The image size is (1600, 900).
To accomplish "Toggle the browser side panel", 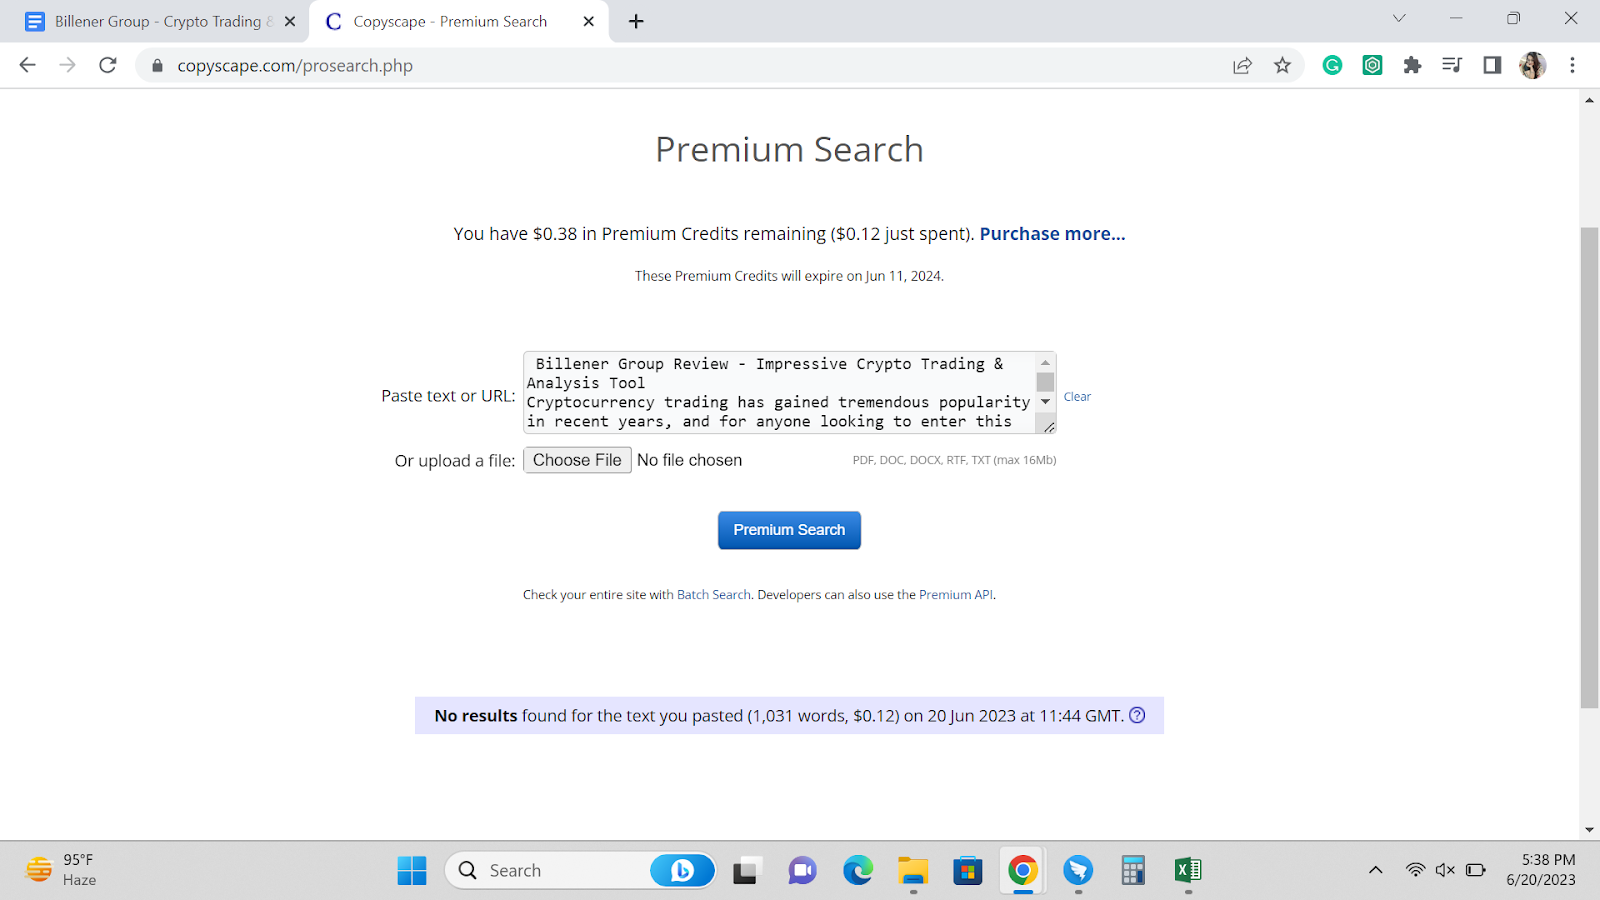I will [1492, 65].
